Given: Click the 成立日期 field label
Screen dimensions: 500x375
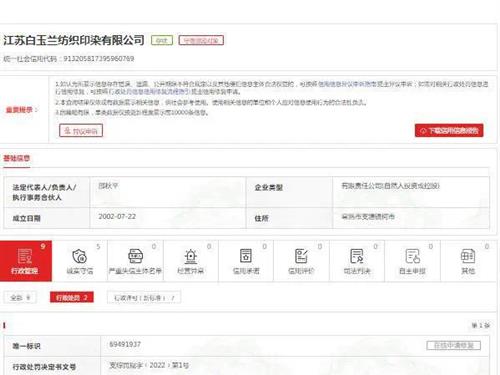Looking at the screenshot, I should click(x=26, y=218).
